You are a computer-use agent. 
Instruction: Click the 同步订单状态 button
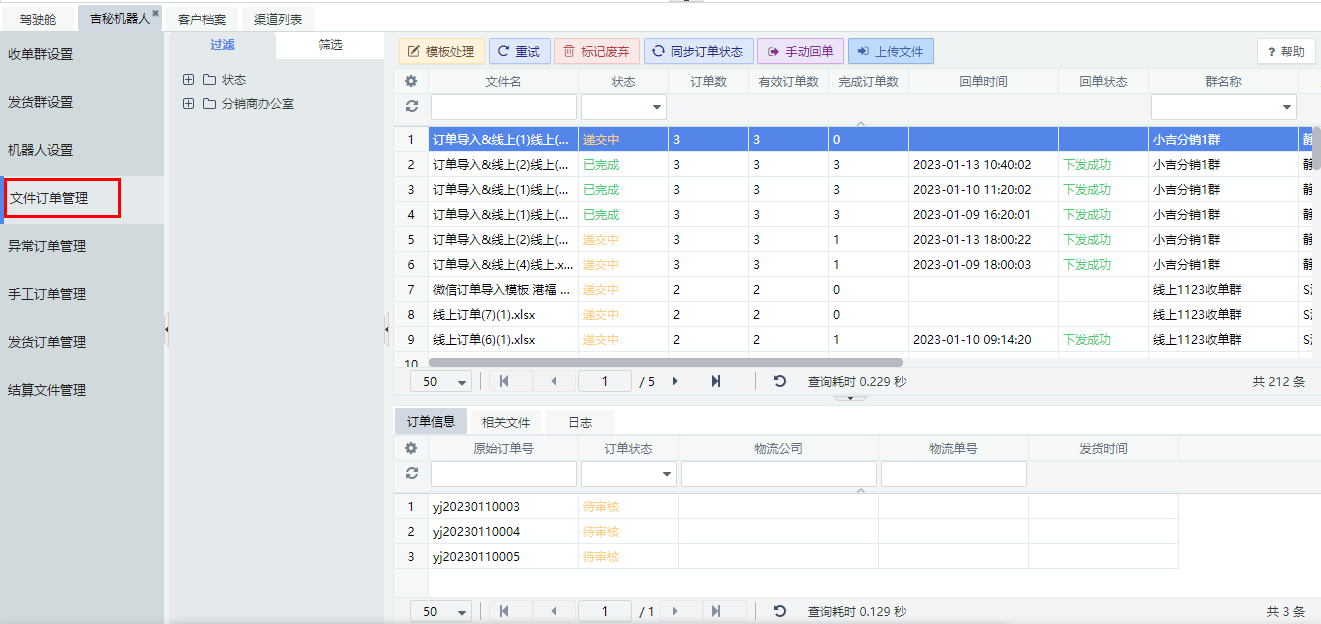pyautogui.click(x=698, y=52)
